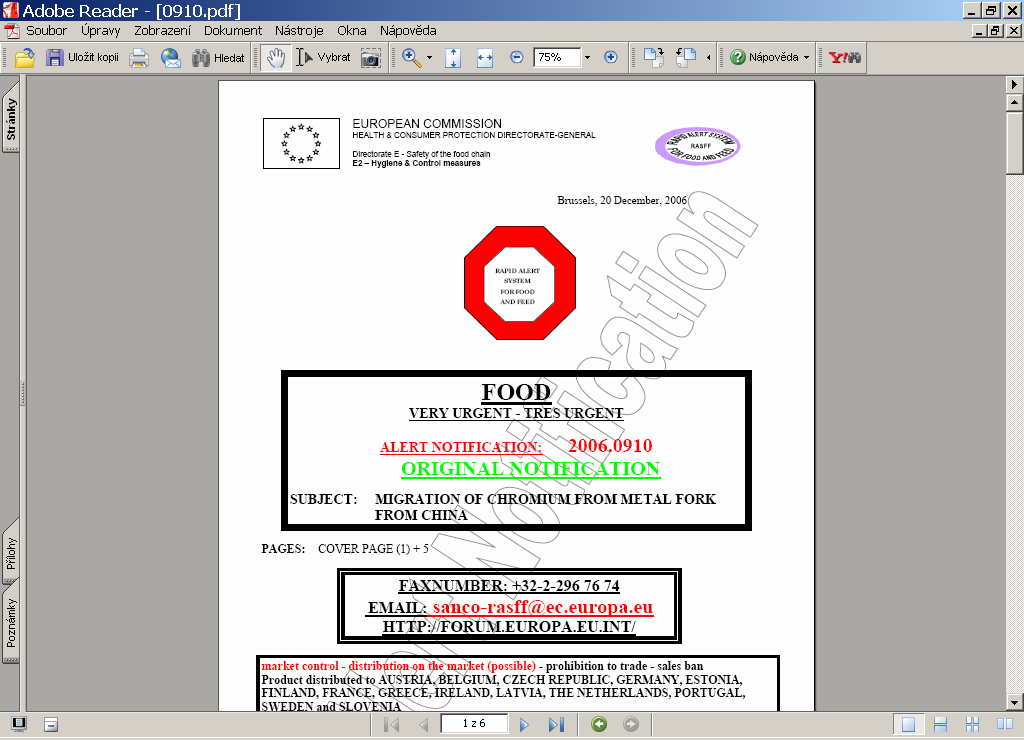Expand the hidden toolbar items arrow
This screenshot has height=740, width=1024.
[709, 57]
